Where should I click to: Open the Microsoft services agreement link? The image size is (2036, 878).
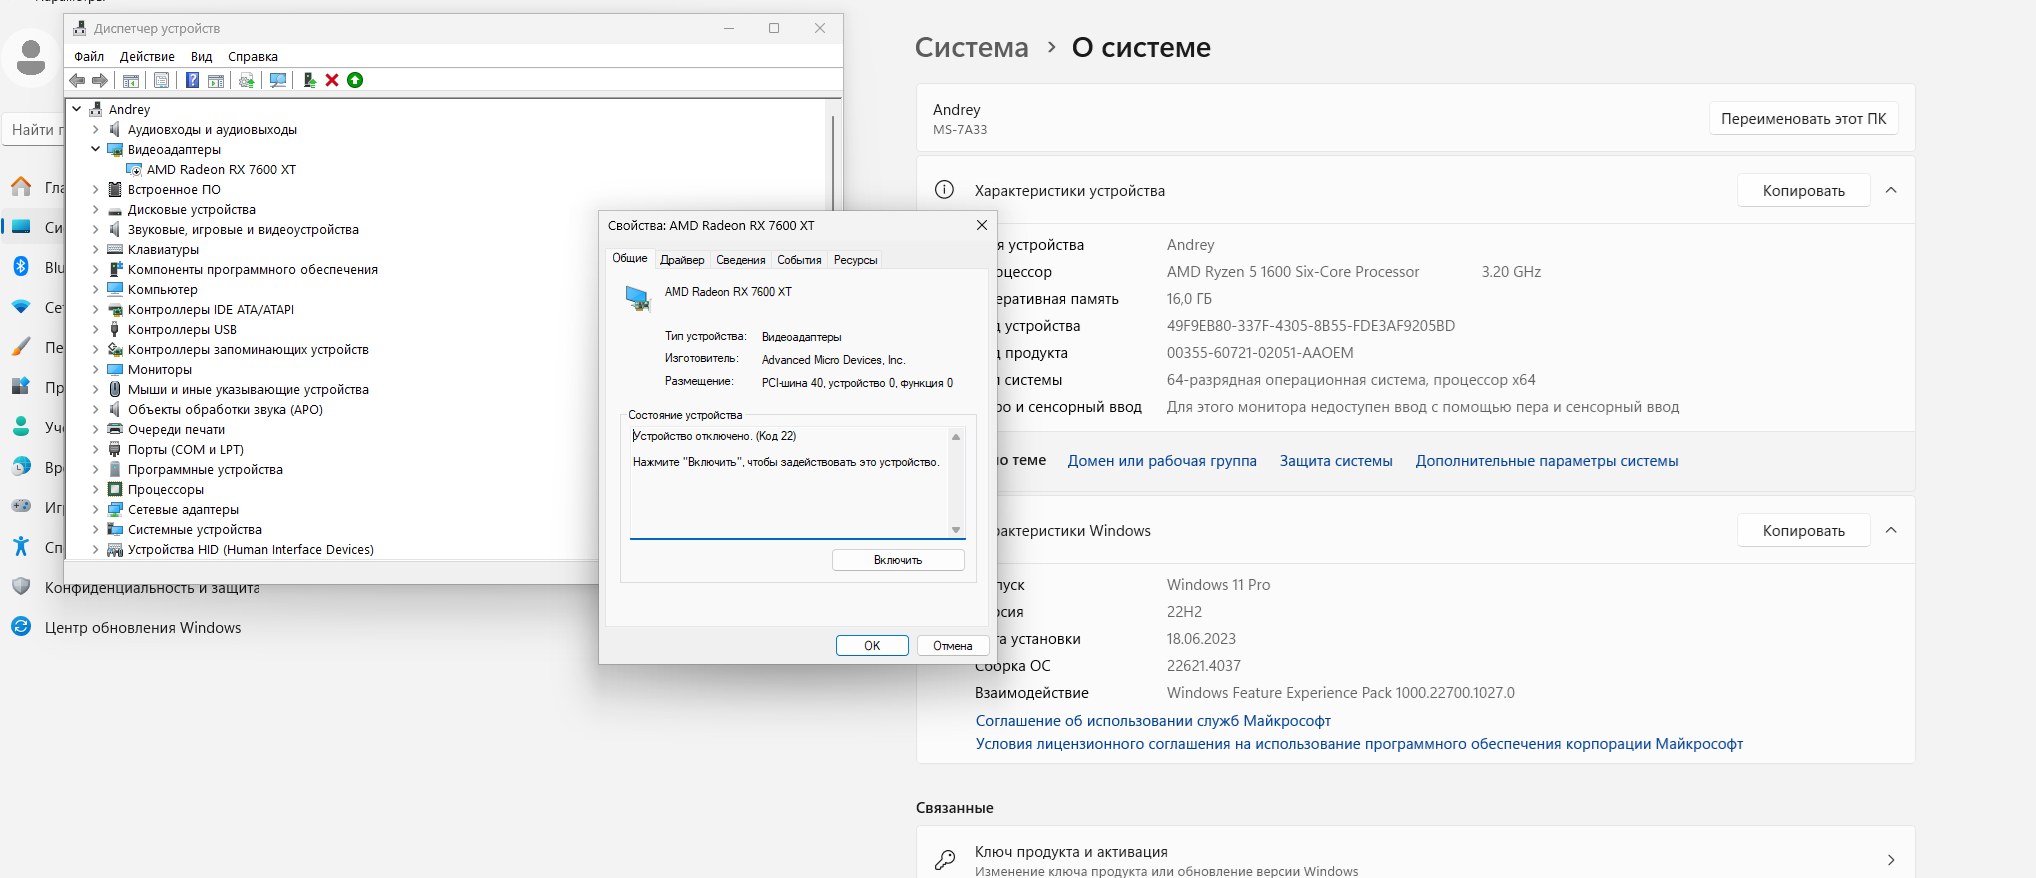1153,721
